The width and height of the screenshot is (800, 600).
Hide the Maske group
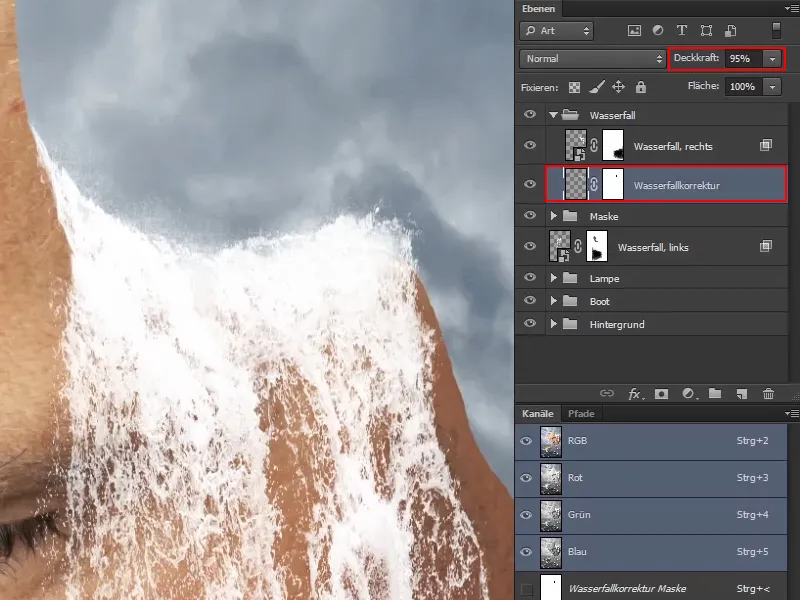tap(530, 215)
